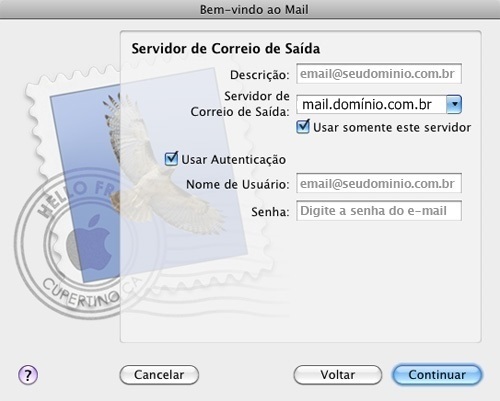Click the 'Senha:' label
This screenshot has height=401, width=500.
tap(270, 212)
